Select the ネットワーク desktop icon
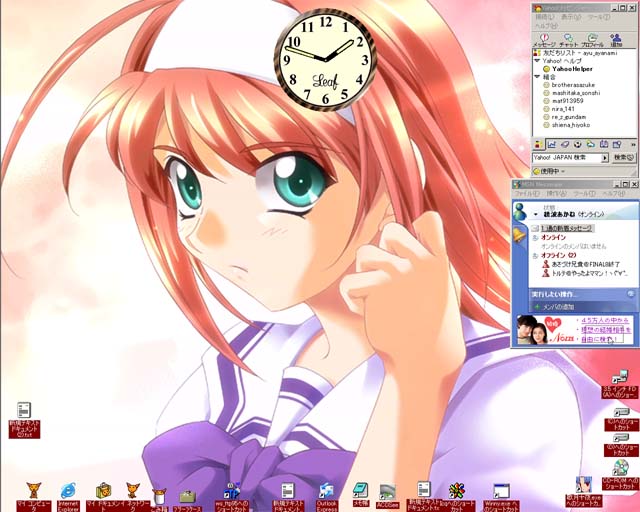640x512 pixels. [133, 496]
